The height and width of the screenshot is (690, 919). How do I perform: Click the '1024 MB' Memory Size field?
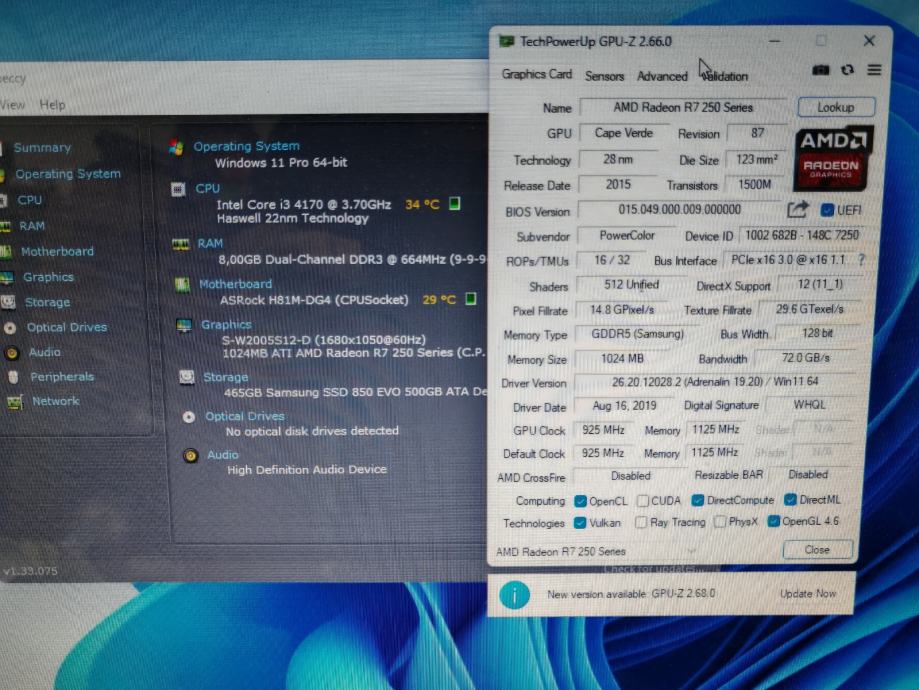click(622, 358)
